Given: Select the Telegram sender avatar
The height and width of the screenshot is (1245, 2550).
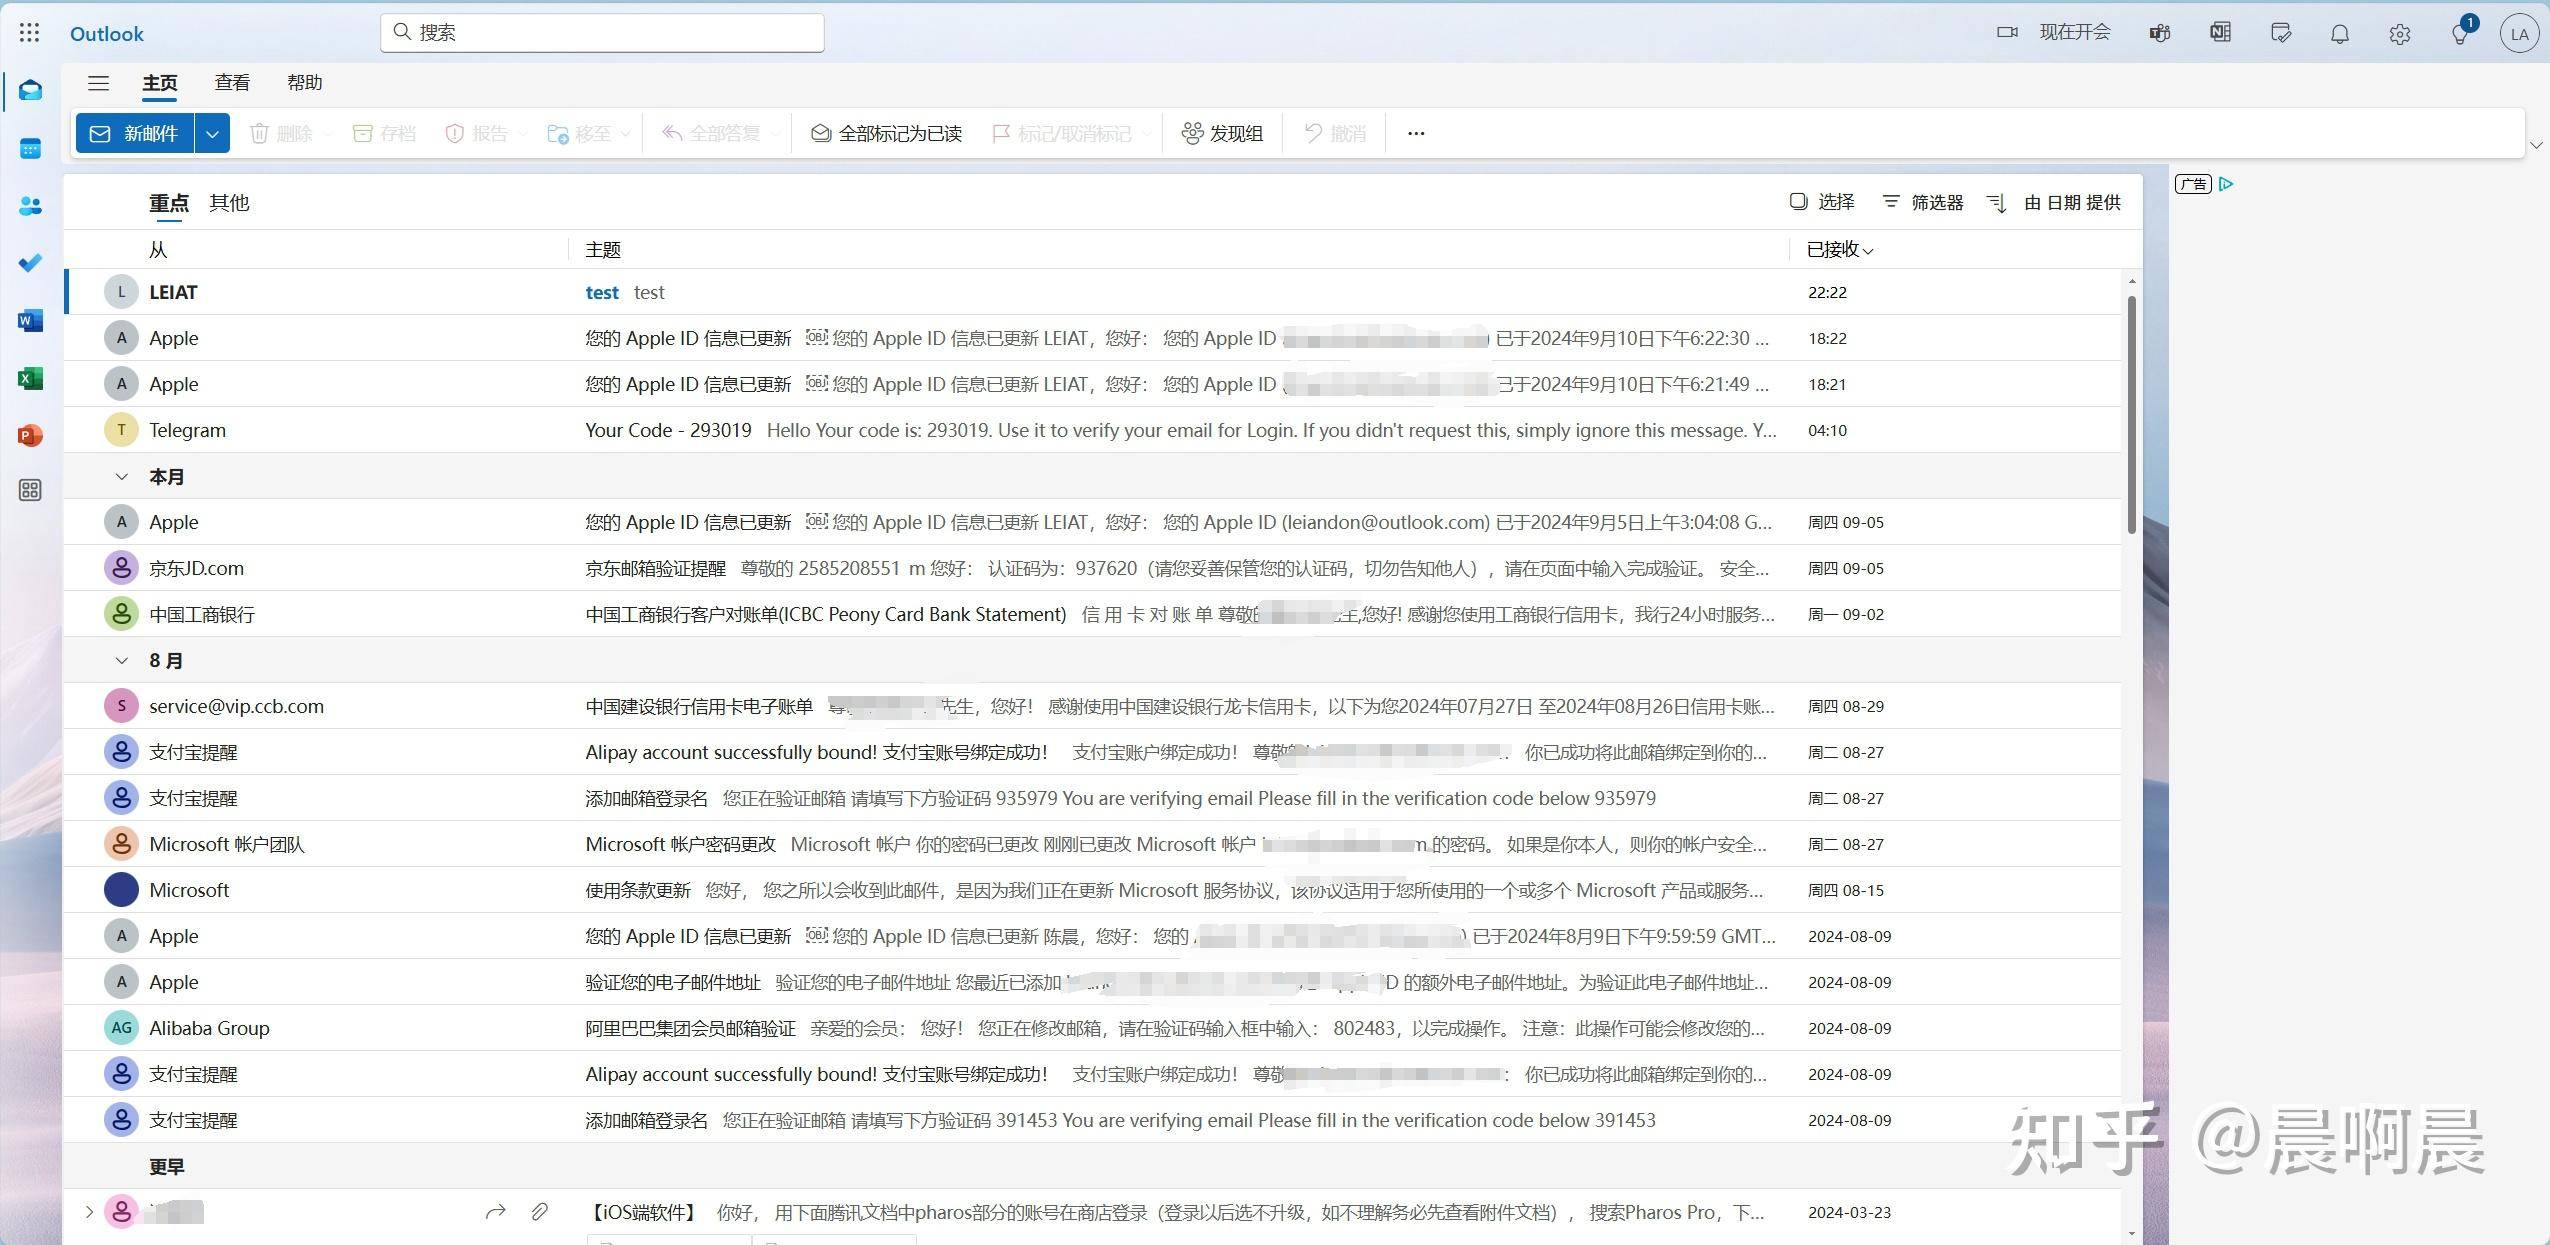Looking at the screenshot, I should click(x=121, y=430).
